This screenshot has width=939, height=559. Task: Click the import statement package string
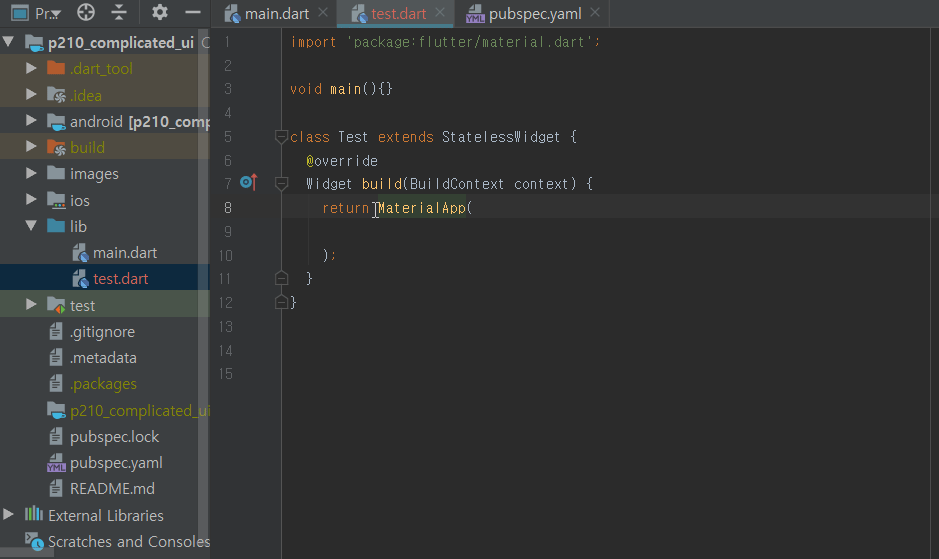click(x=470, y=42)
